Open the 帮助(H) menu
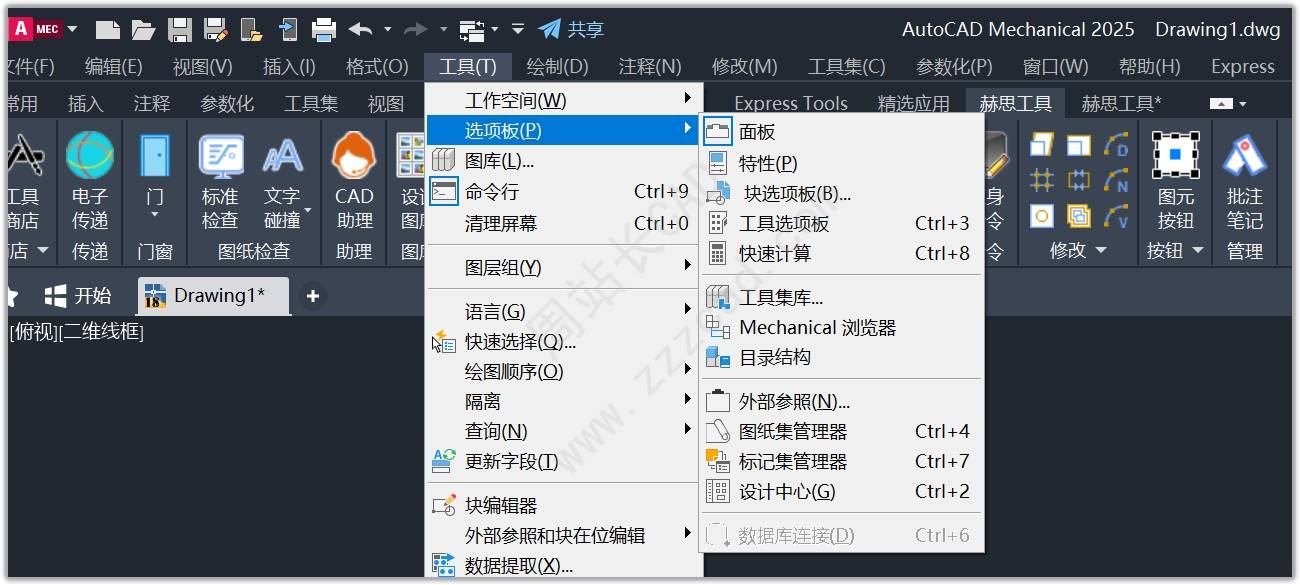This screenshot has height=585, width=1300. click(1149, 67)
